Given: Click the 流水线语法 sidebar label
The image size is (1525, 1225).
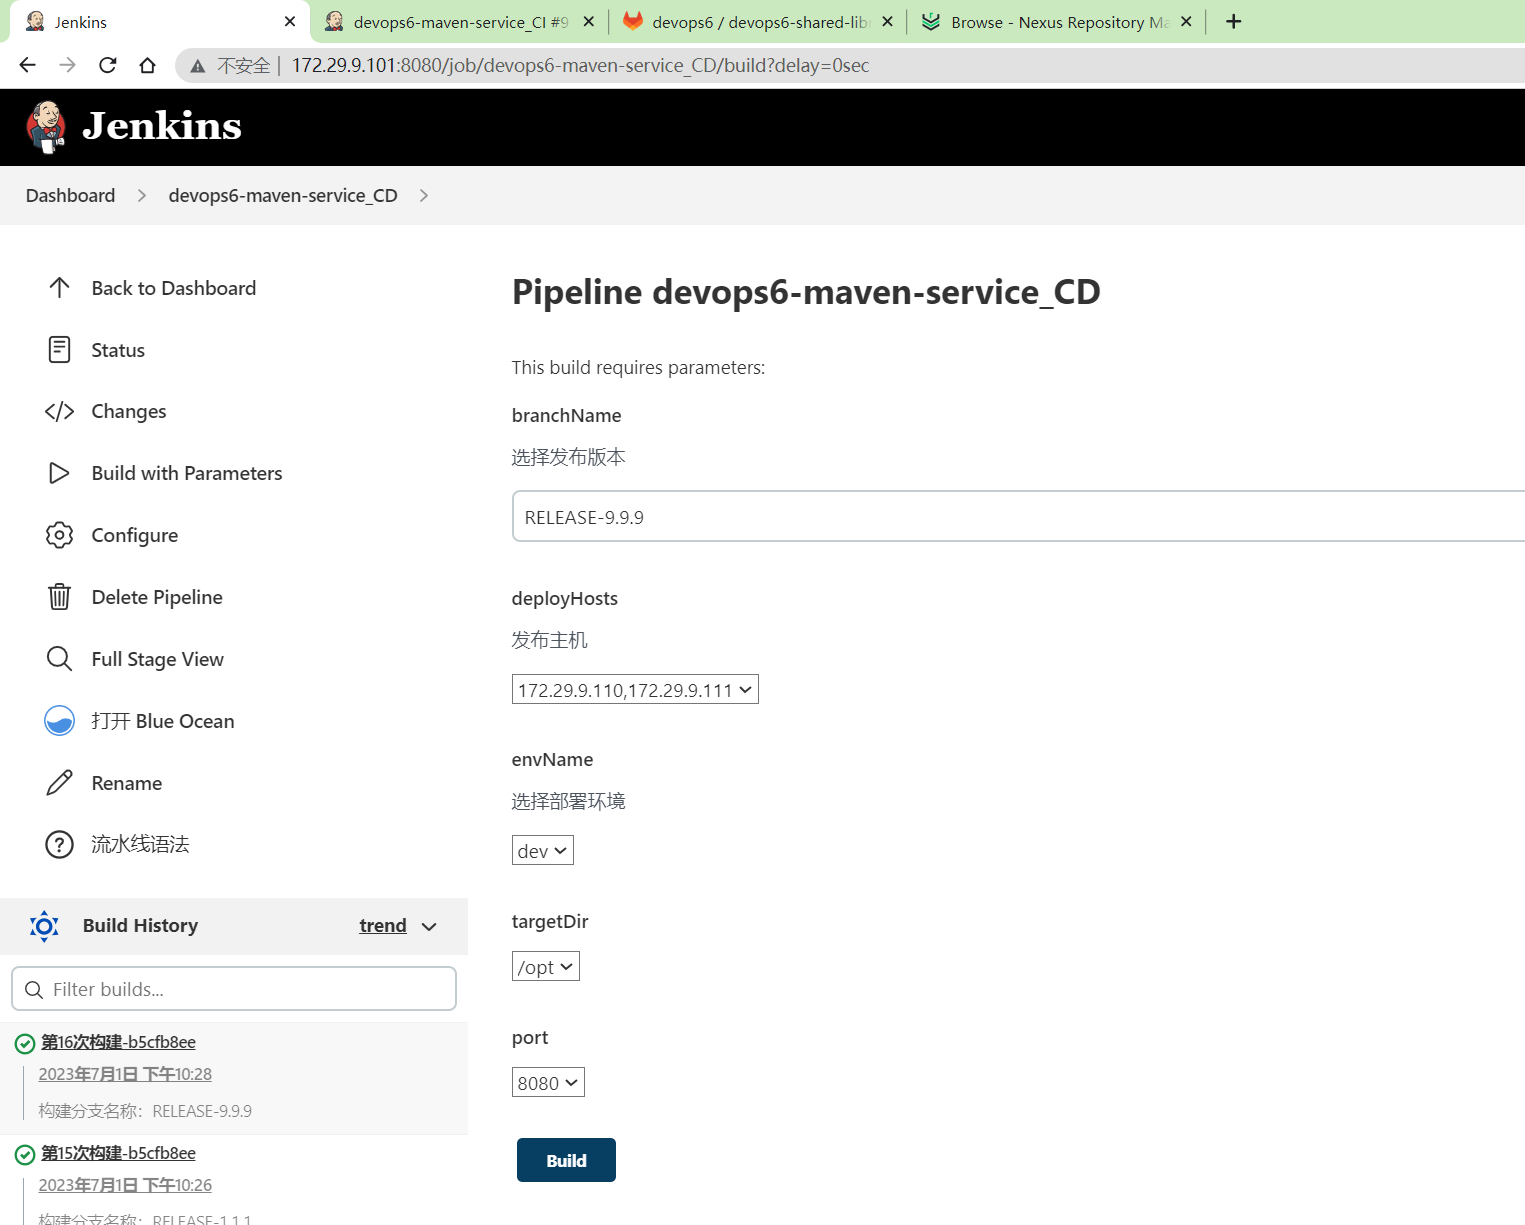Looking at the screenshot, I should pyautogui.click(x=140, y=844).
